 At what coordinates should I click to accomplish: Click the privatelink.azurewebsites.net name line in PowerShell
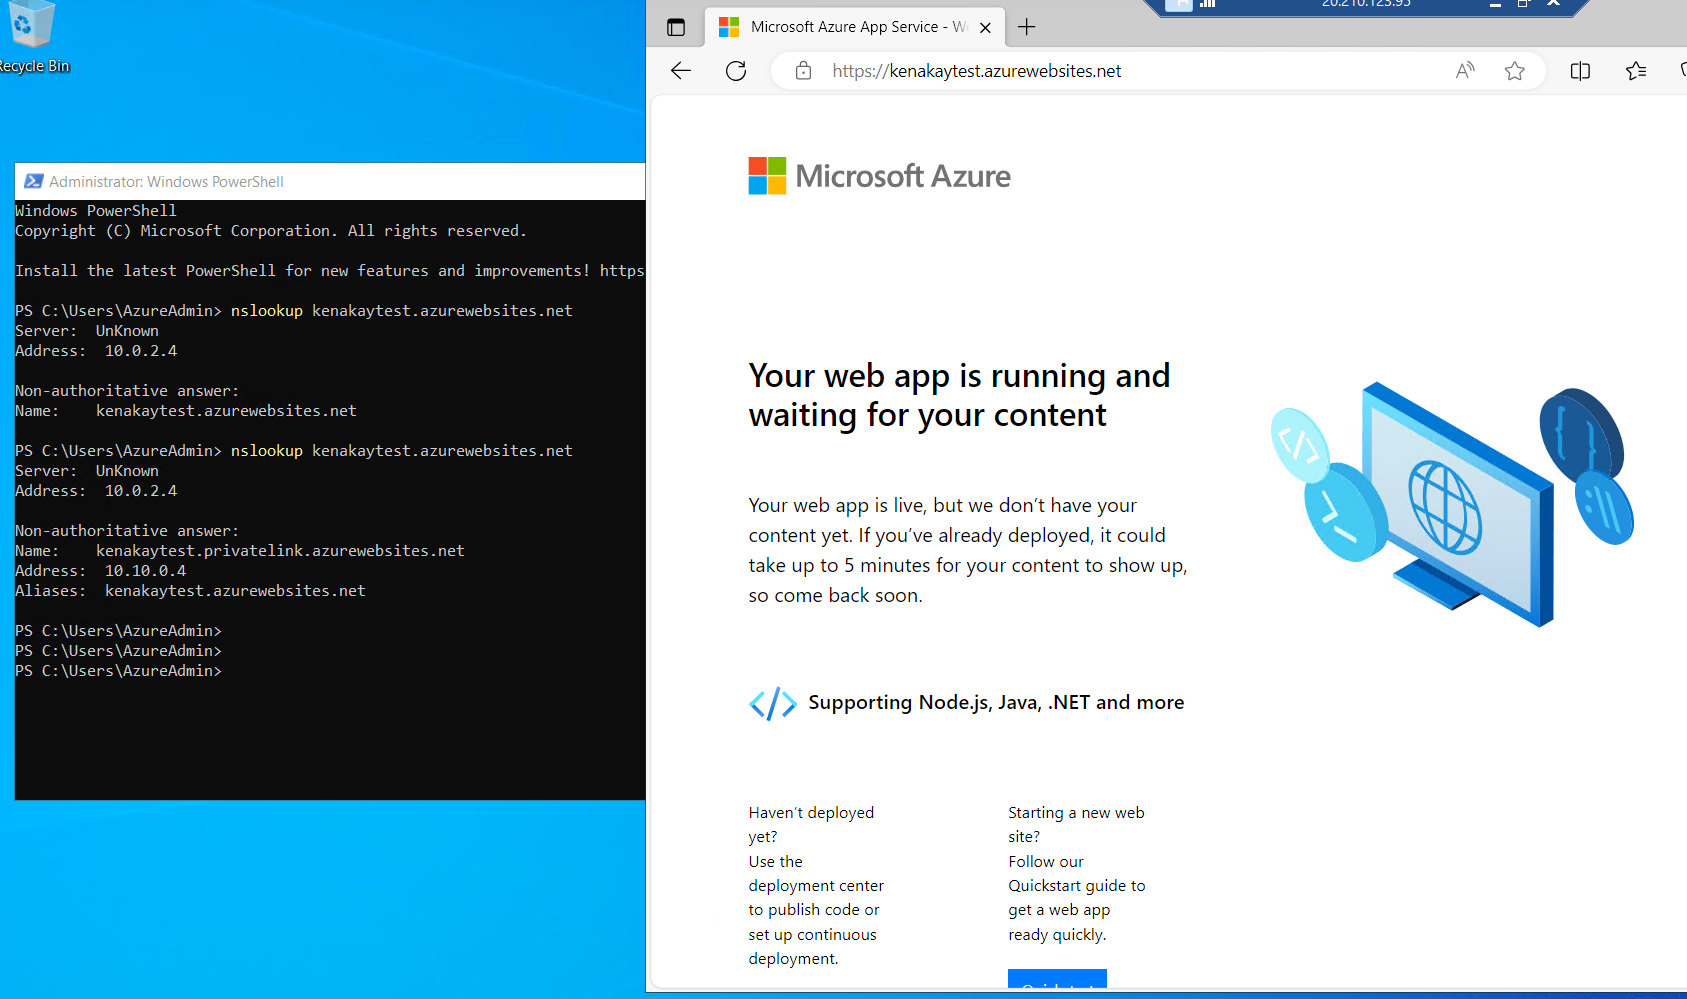[x=240, y=551]
